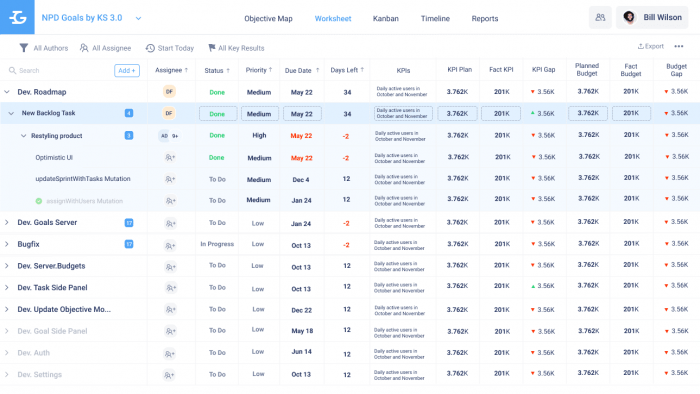Open the team members icon beside Bill Wilson
The height and width of the screenshot is (394, 700).
click(600, 17)
